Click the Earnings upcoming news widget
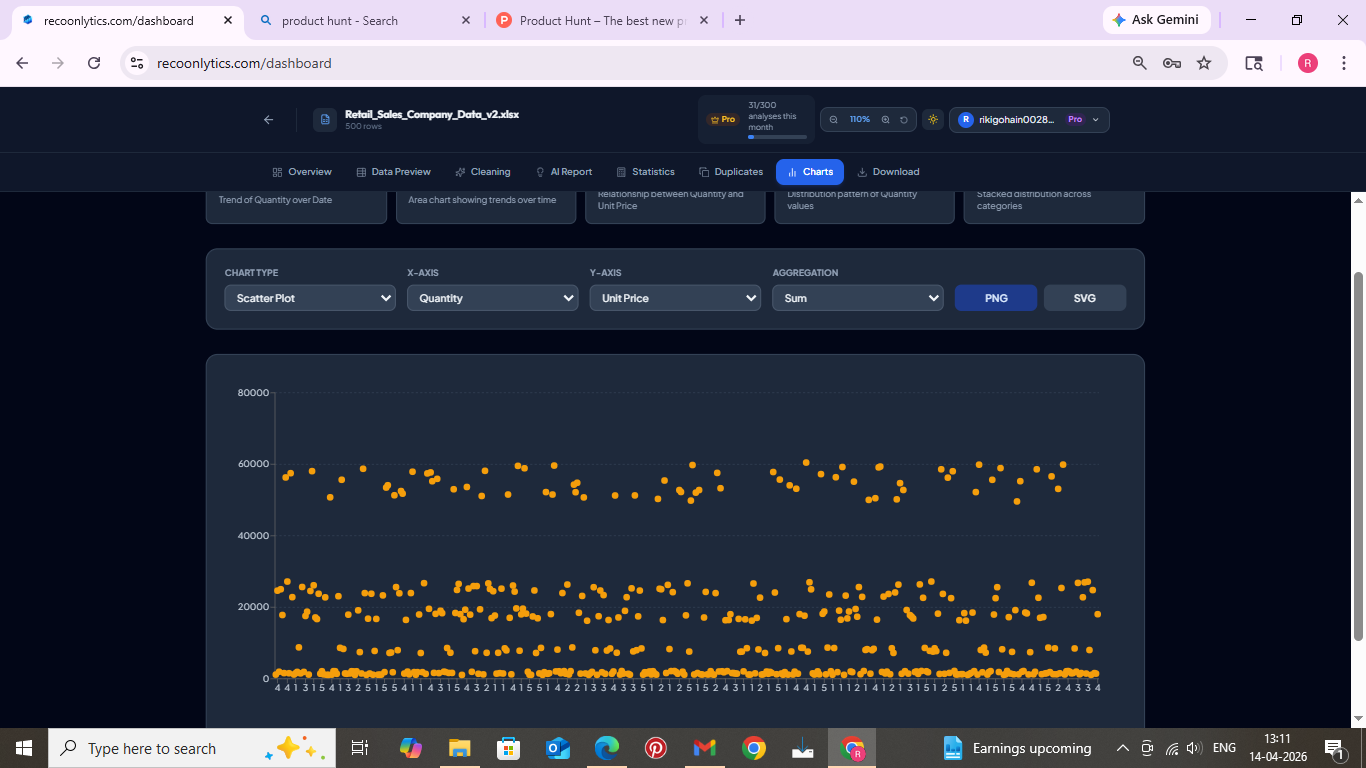The image size is (1366, 768). [1017, 748]
